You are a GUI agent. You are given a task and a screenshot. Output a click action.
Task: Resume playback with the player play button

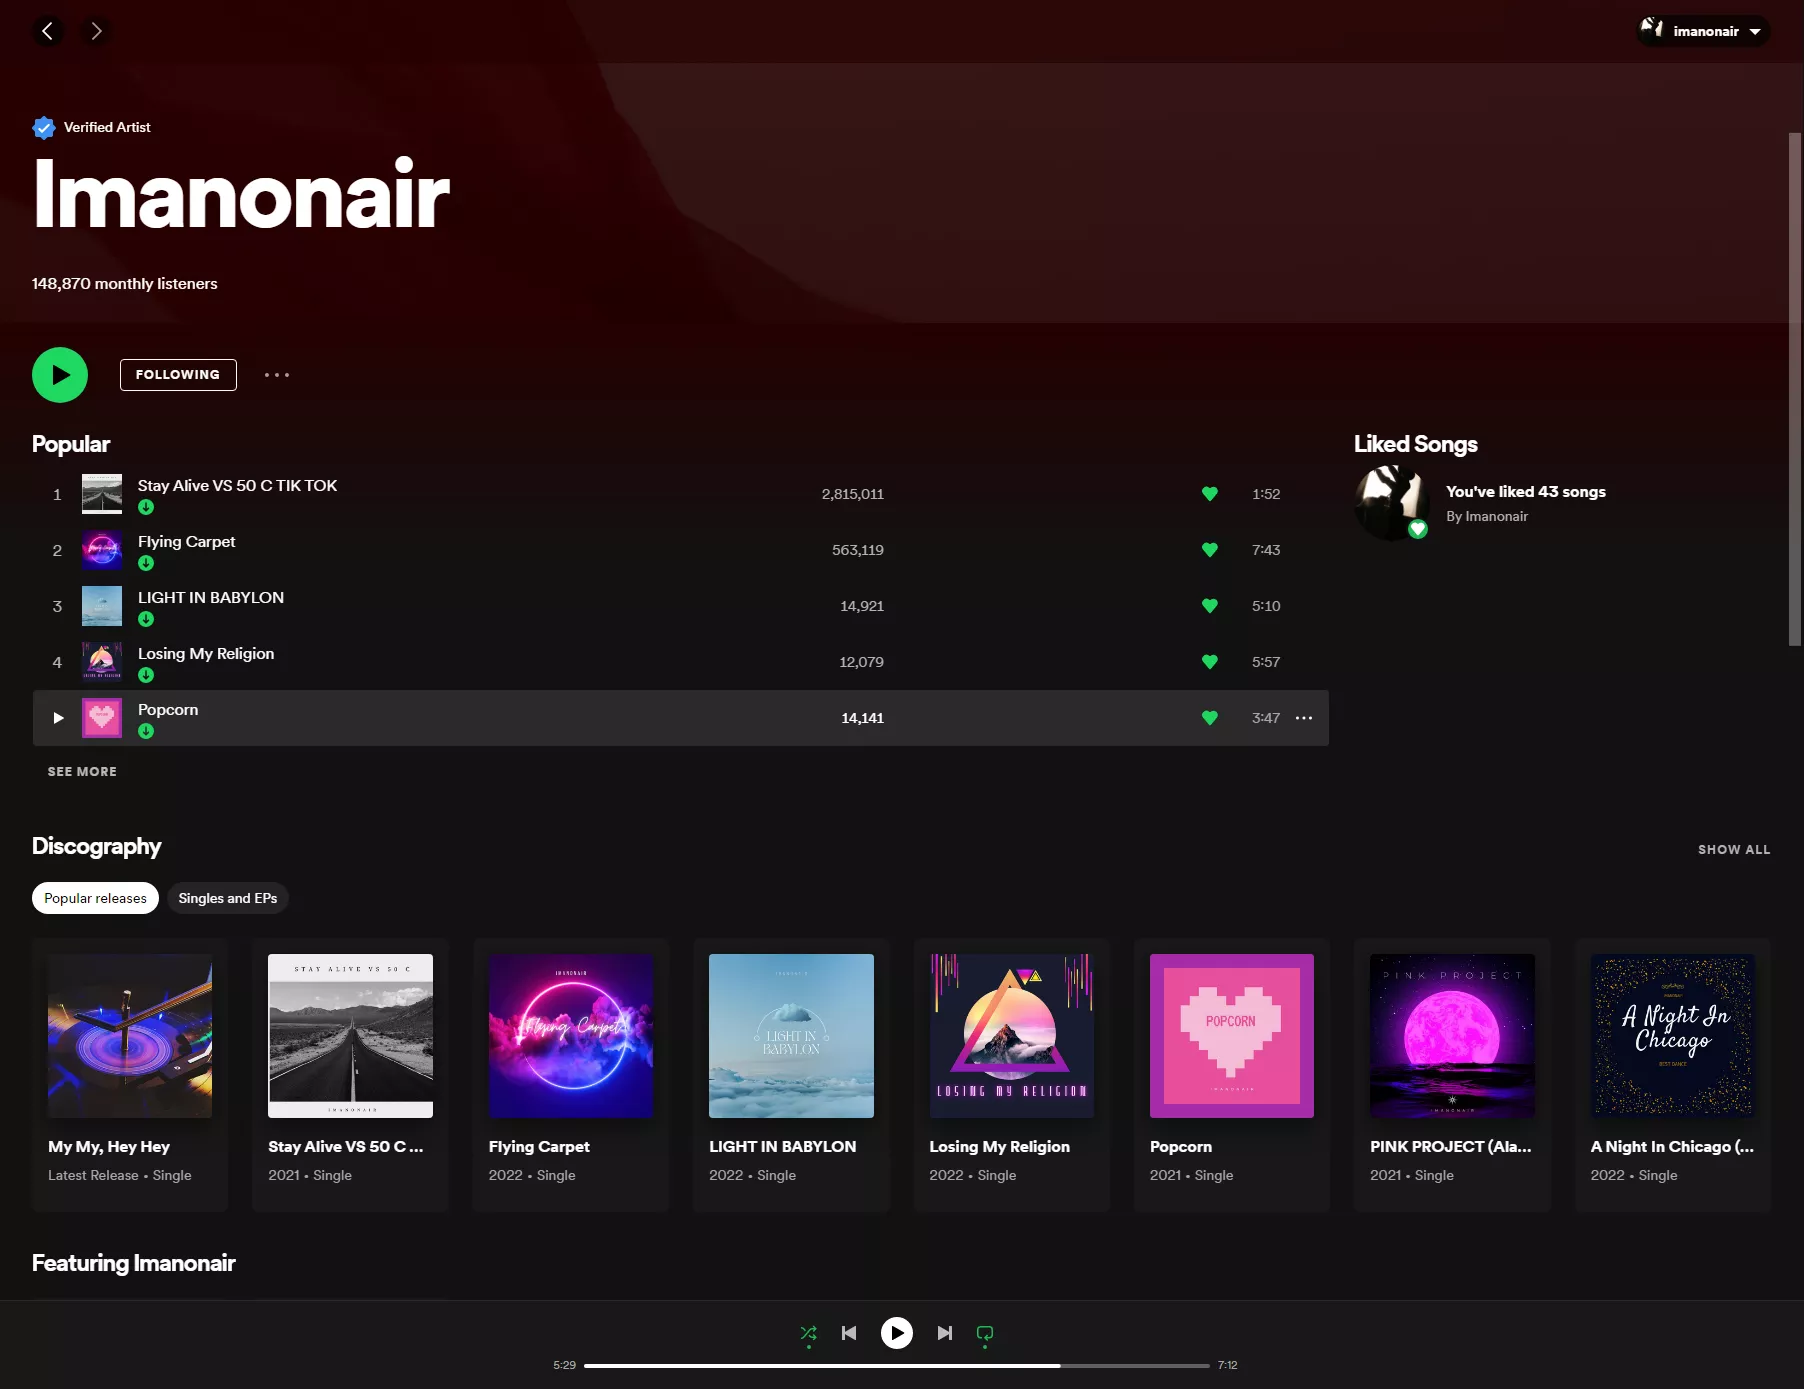point(897,1333)
